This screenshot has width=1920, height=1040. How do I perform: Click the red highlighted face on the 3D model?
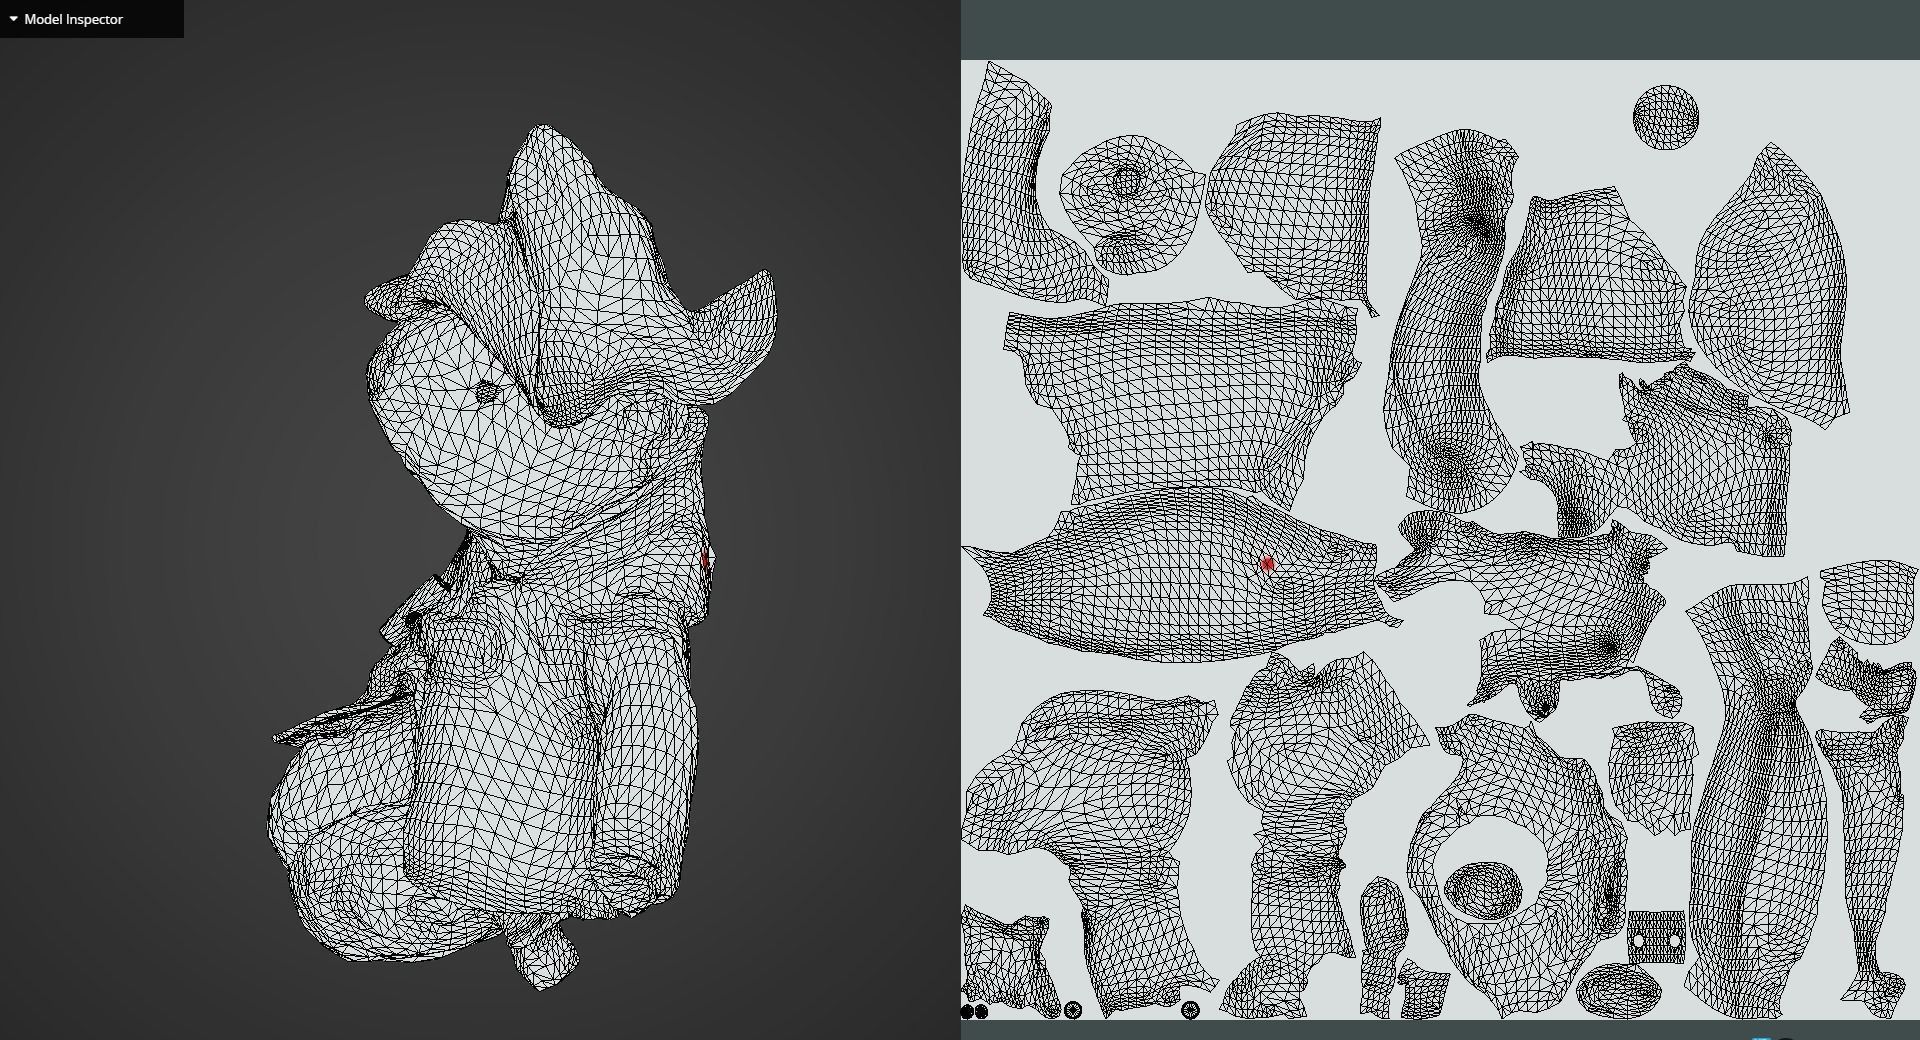coord(705,560)
